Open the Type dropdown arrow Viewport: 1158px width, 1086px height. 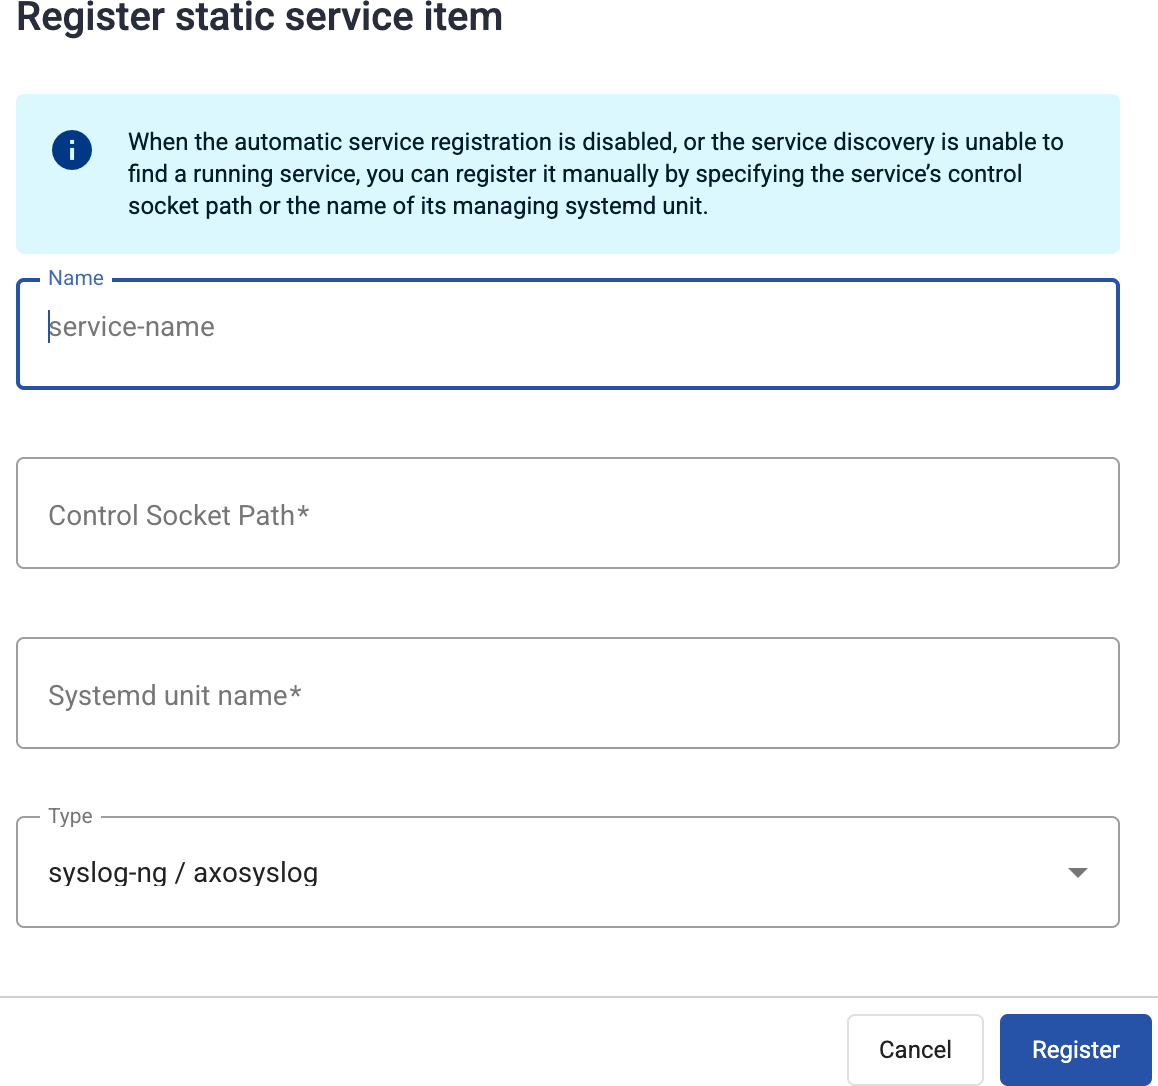1077,872
